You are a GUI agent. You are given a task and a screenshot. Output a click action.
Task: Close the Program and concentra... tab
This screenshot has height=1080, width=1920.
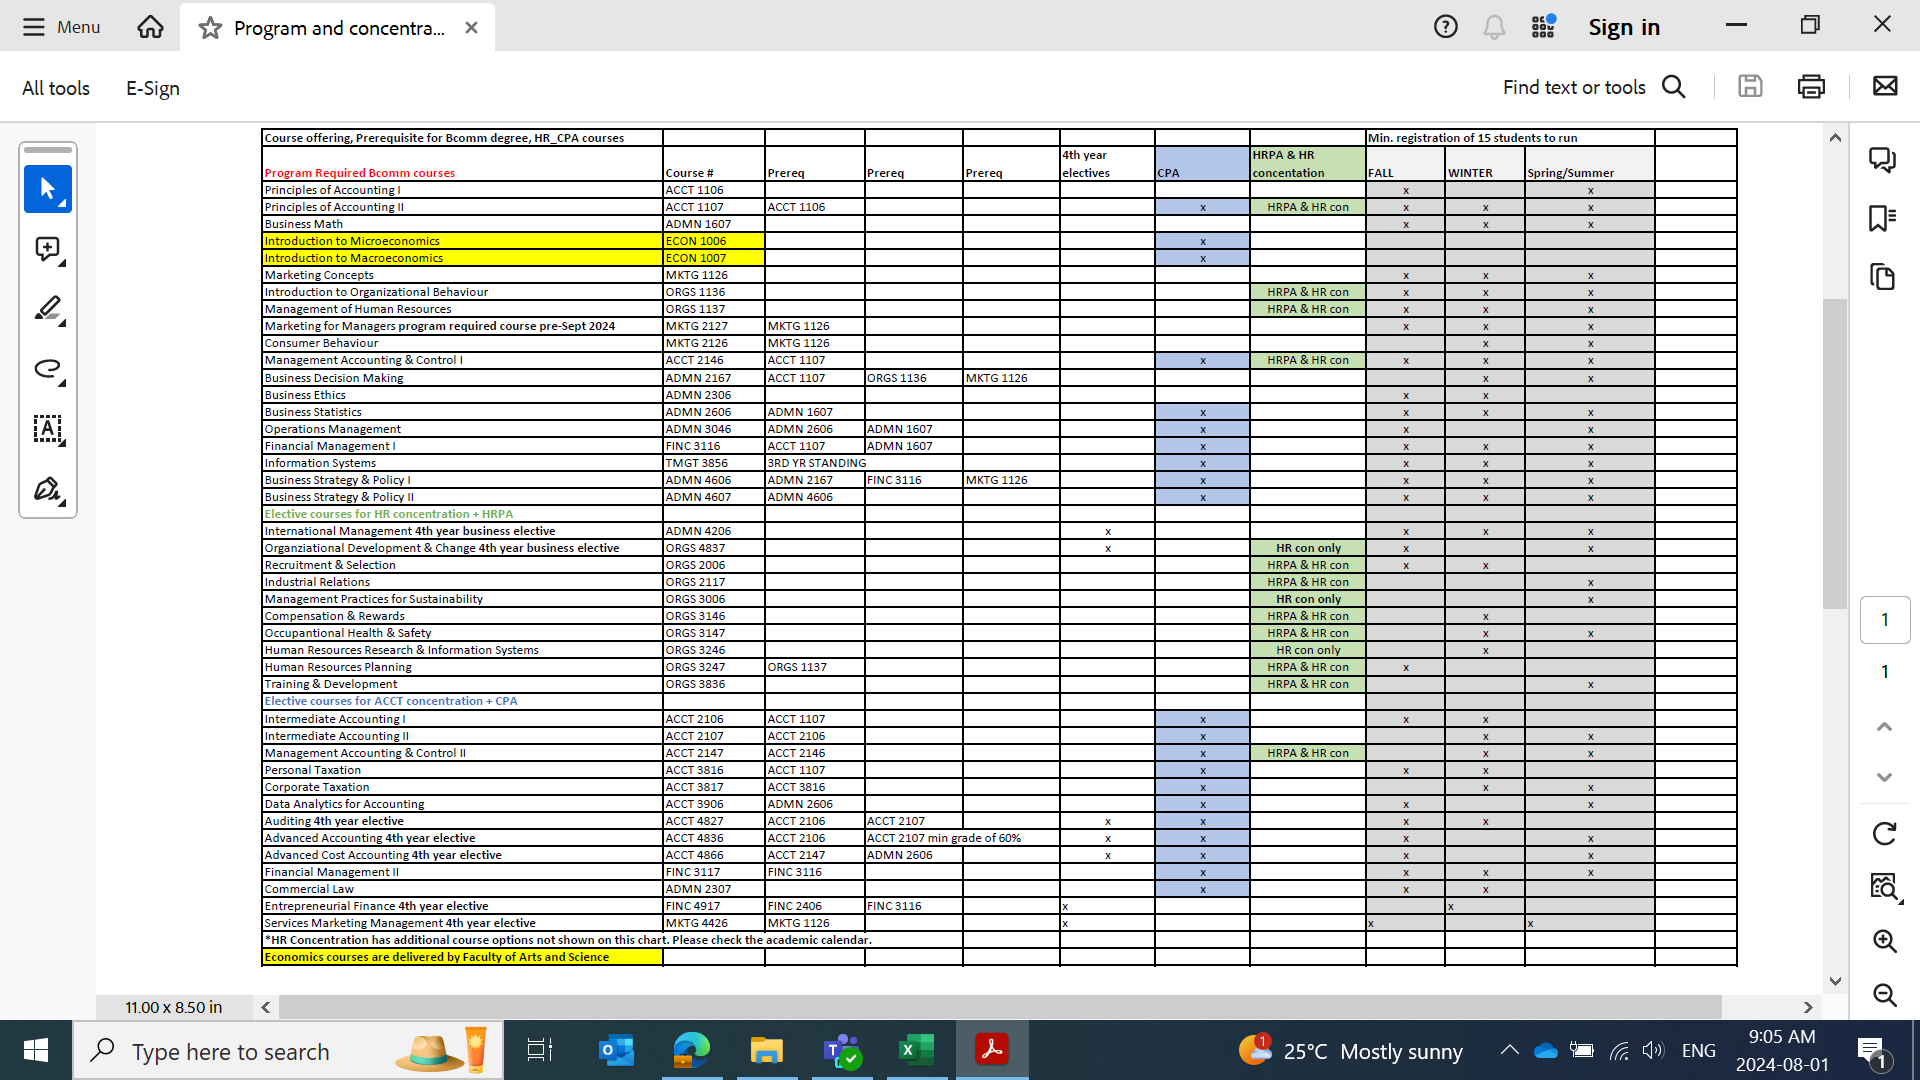pyautogui.click(x=472, y=28)
